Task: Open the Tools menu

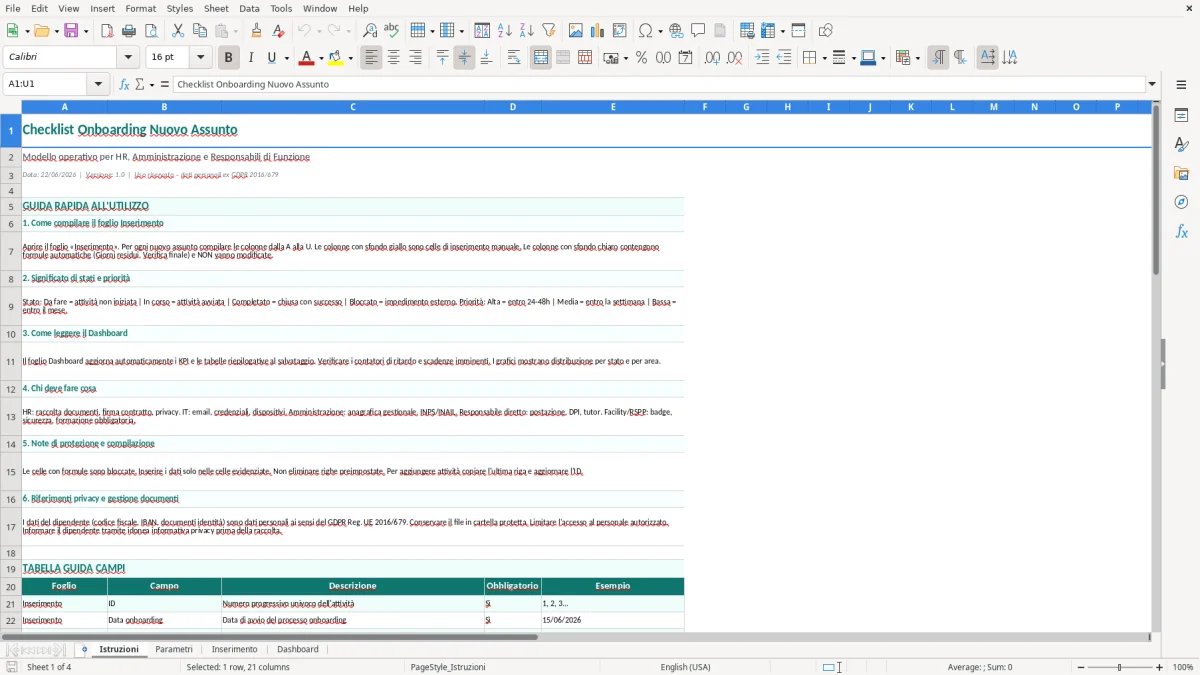Action: tap(281, 8)
